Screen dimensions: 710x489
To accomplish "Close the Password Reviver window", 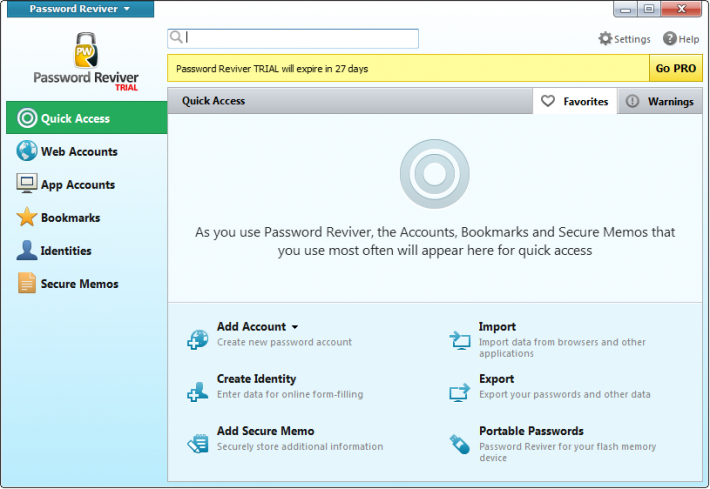I will pyautogui.click(x=681, y=9).
